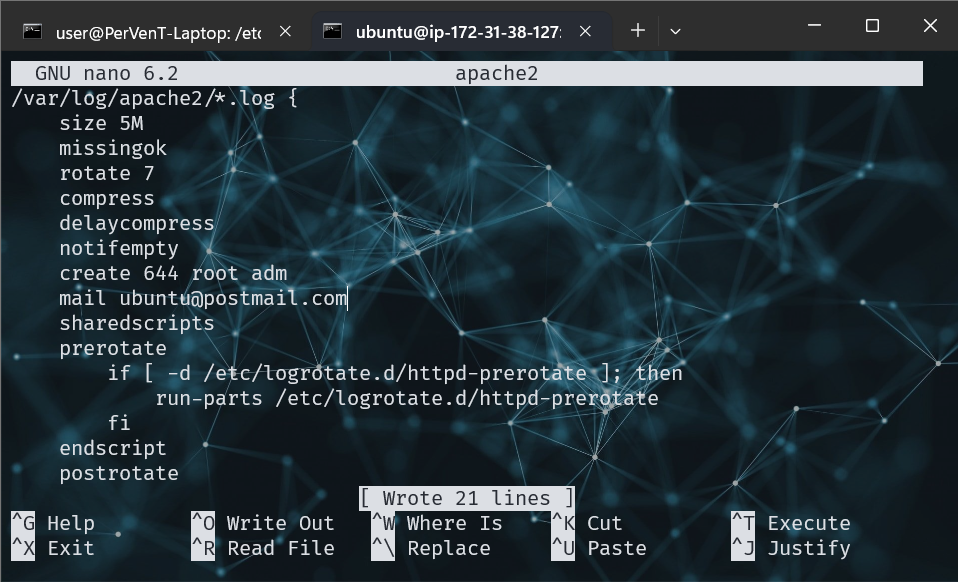Click the 'rotate 7' line
Image resolution: width=958 pixels, height=582 pixels.
click(107, 173)
